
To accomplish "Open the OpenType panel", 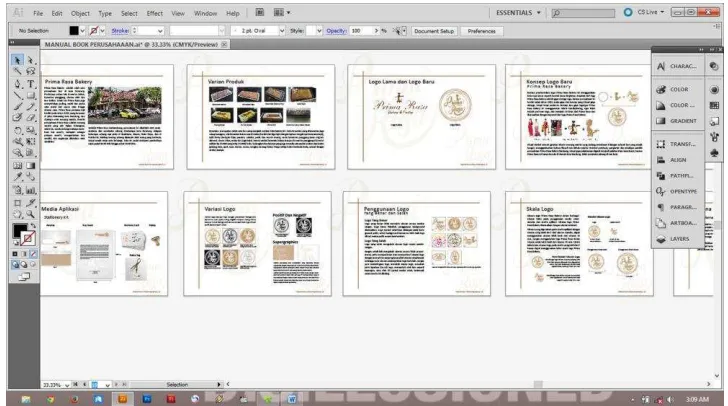I will (678, 191).
